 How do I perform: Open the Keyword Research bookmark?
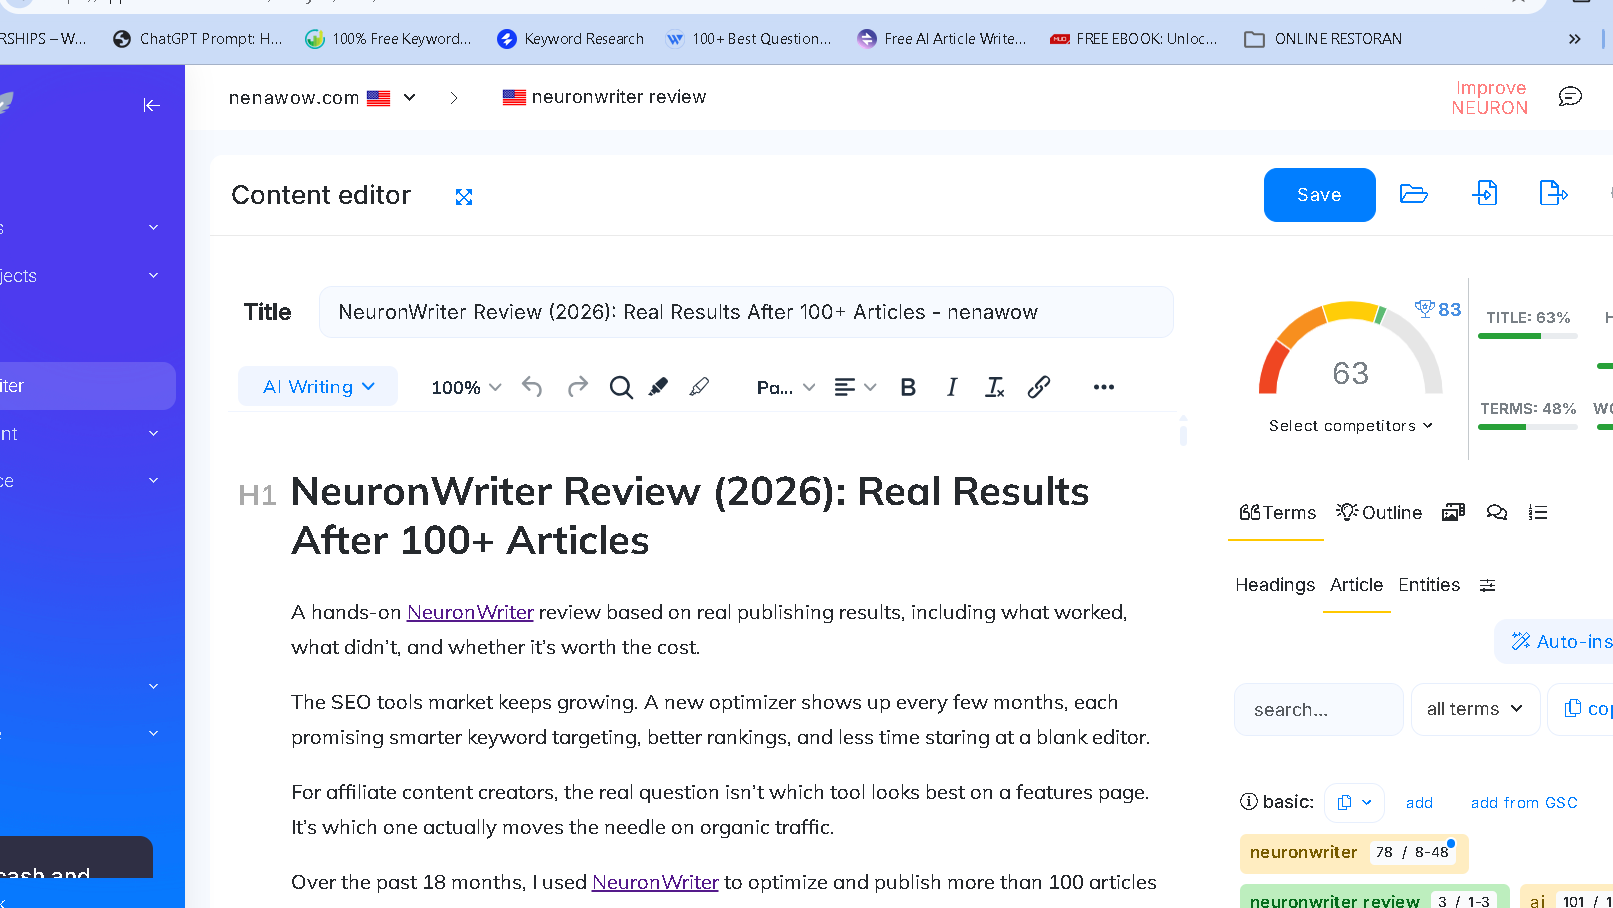tap(571, 39)
